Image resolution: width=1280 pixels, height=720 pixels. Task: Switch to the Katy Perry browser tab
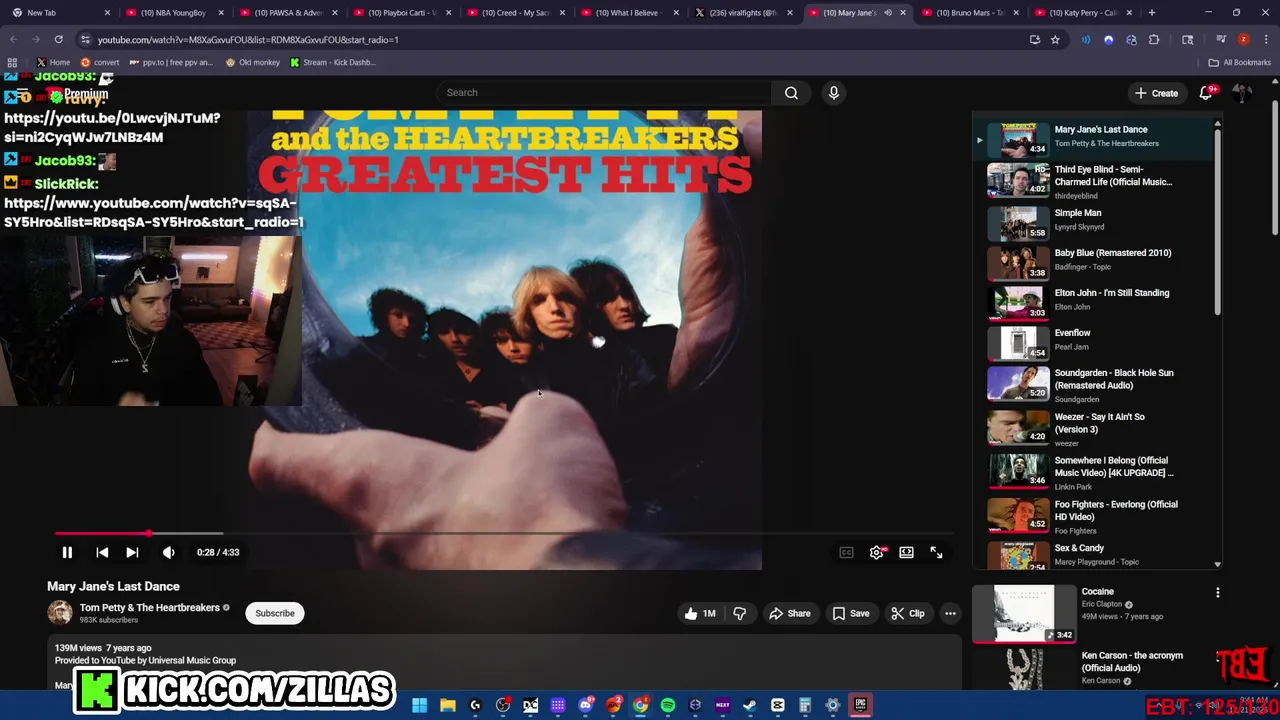1082,13
